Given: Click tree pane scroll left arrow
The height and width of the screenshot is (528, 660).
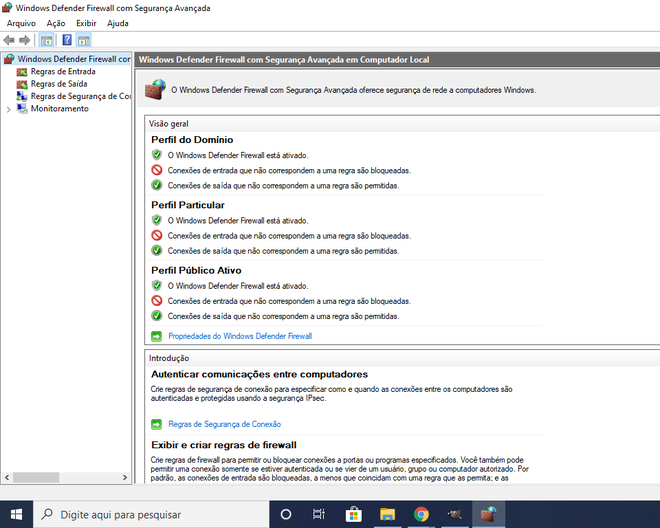Looking at the screenshot, I should [7, 477].
